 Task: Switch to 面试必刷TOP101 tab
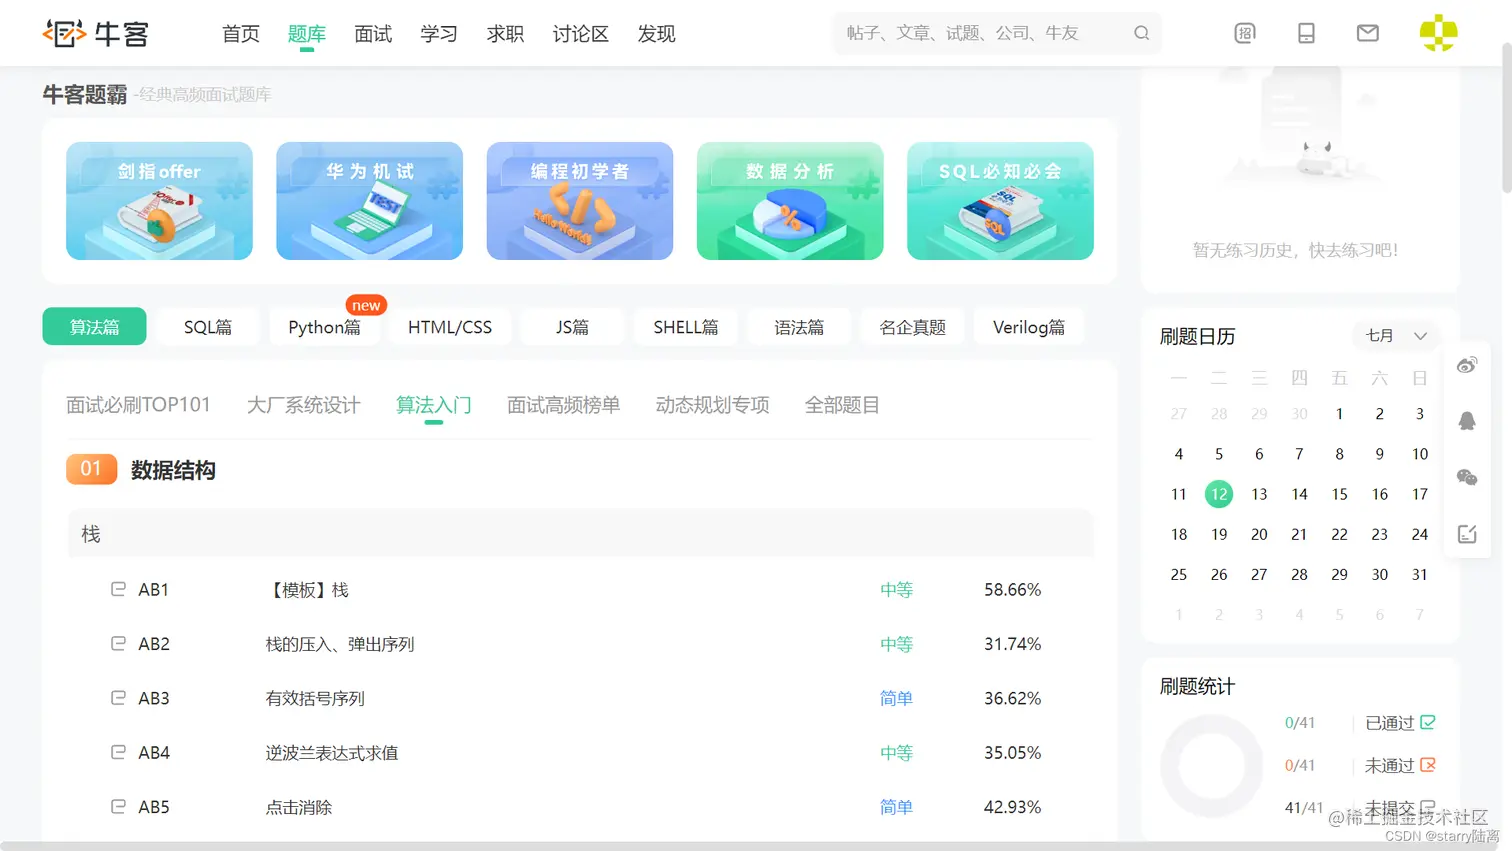pyautogui.click(x=138, y=404)
